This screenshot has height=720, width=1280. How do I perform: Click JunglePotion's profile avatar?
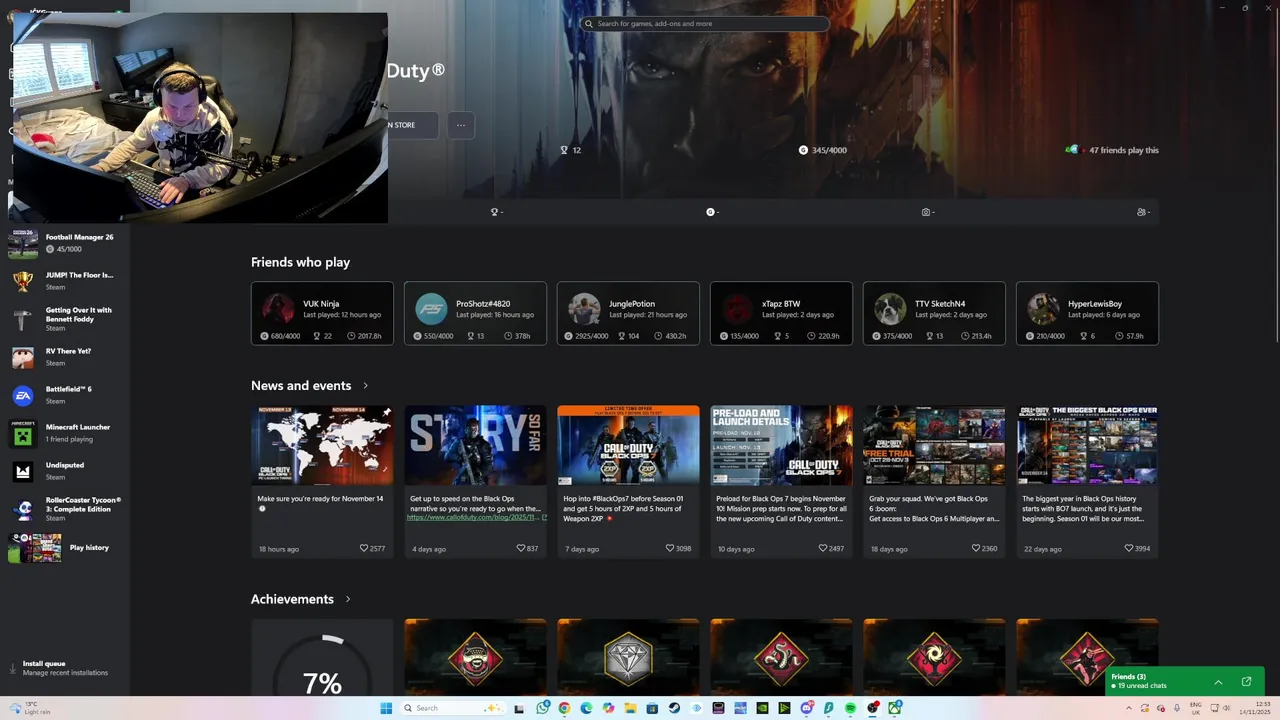click(584, 309)
